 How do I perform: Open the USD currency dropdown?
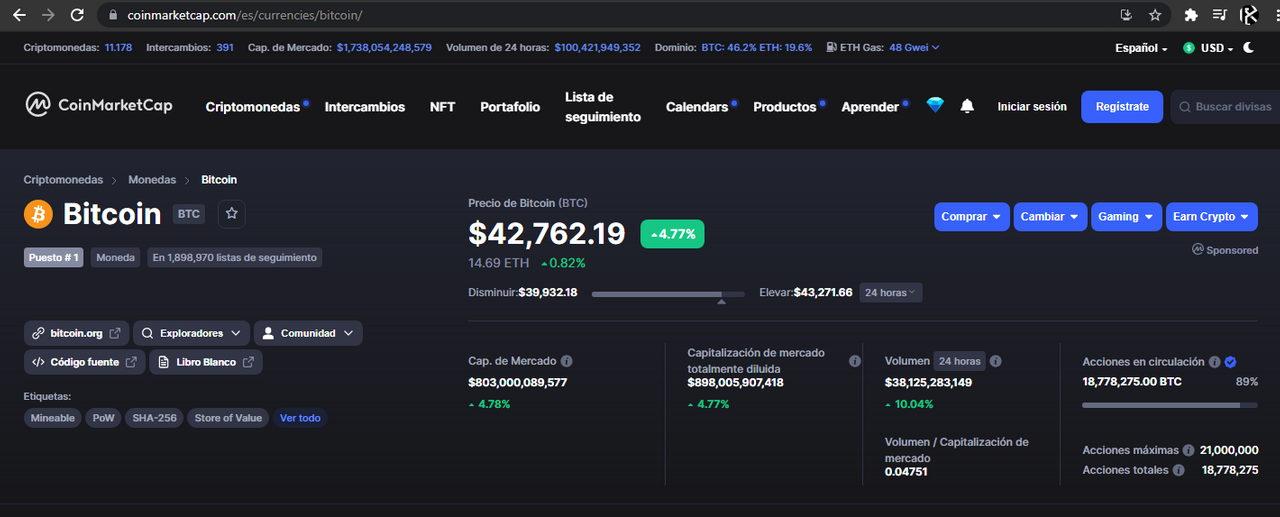pos(1216,48)
